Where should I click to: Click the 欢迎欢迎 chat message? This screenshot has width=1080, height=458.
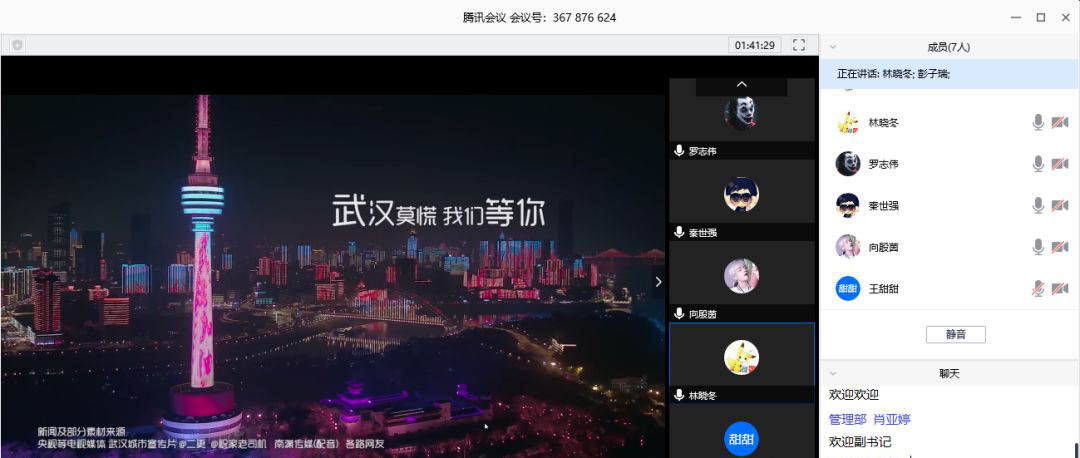853,395
